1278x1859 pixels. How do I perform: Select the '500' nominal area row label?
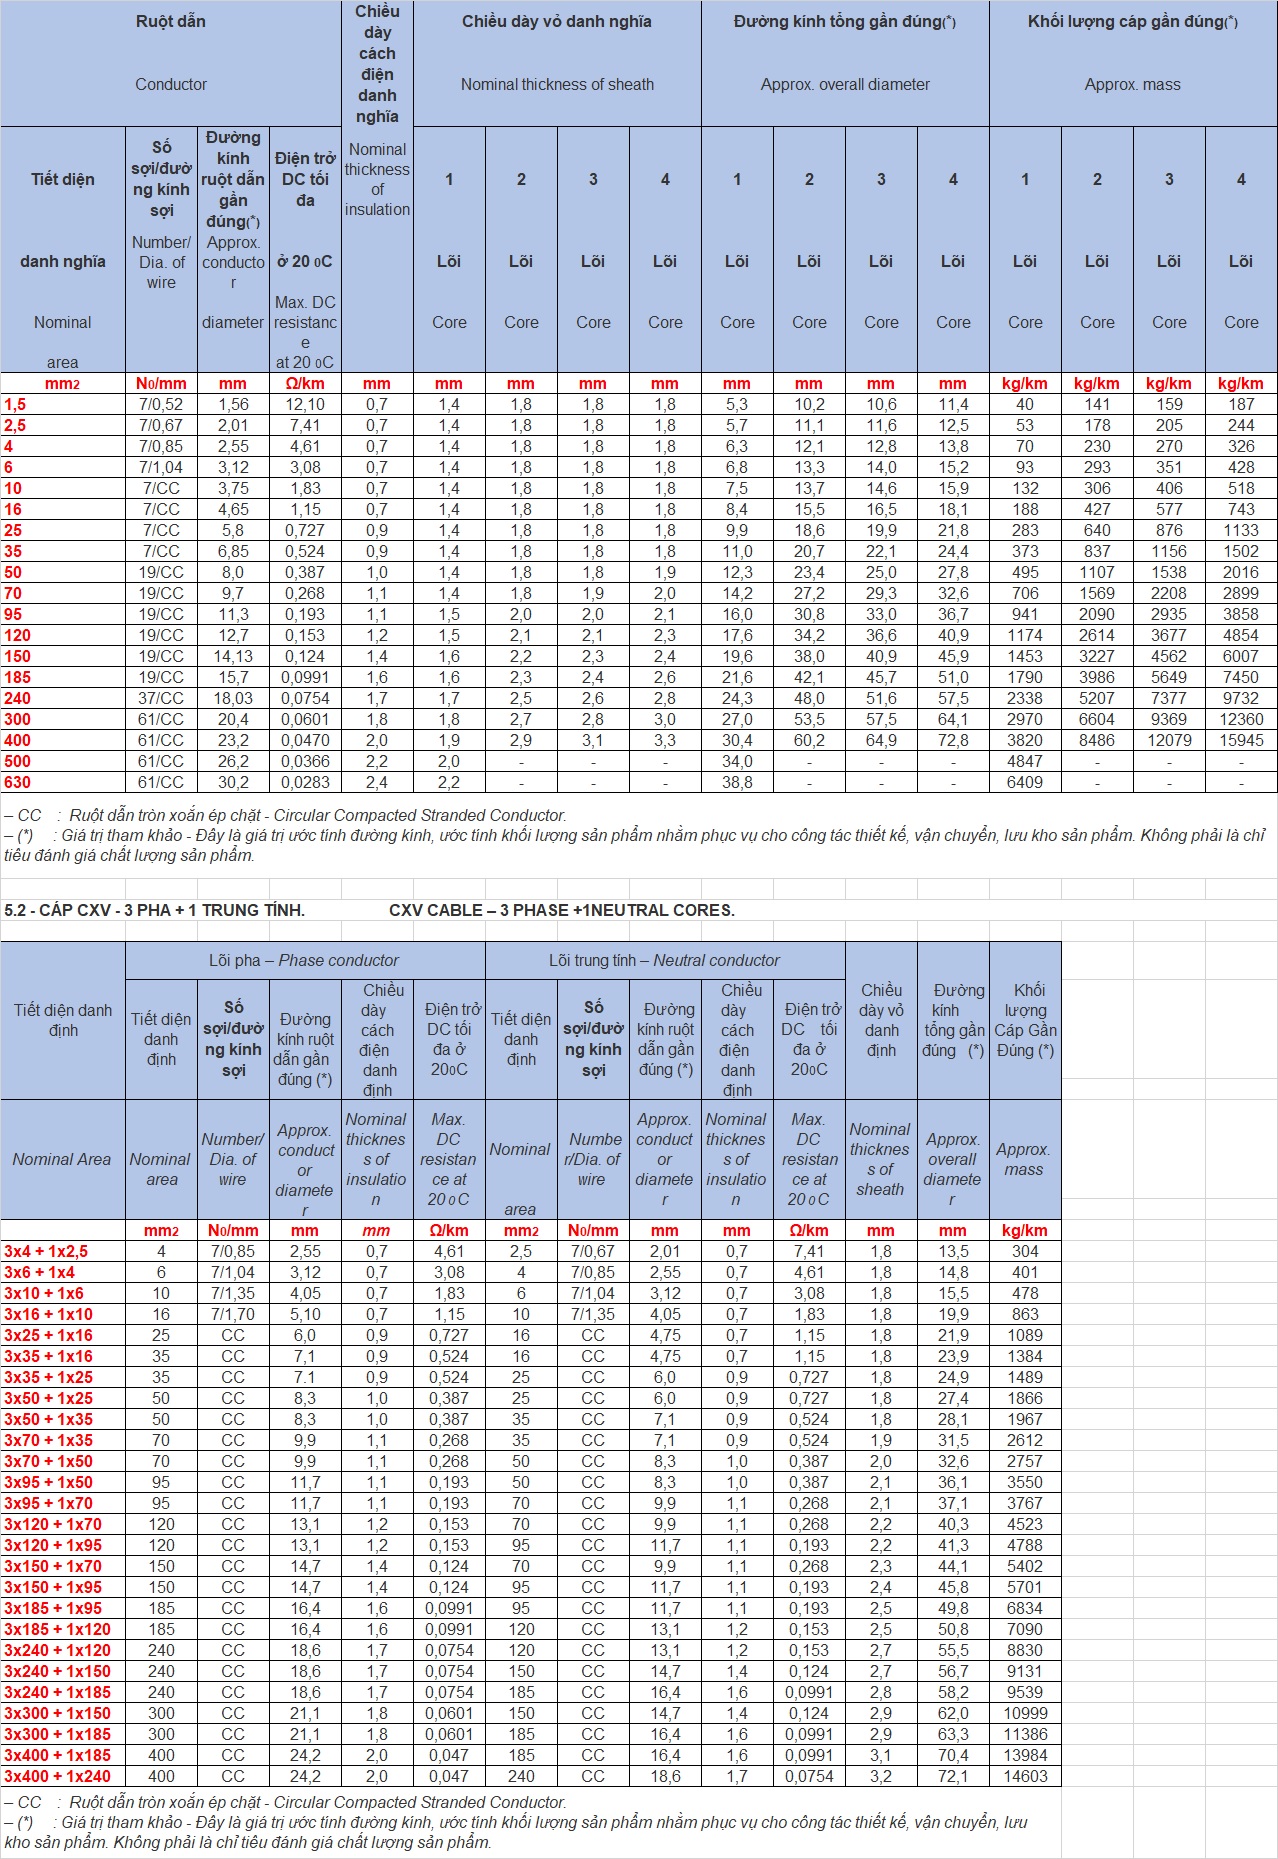(x=18, y=761)
